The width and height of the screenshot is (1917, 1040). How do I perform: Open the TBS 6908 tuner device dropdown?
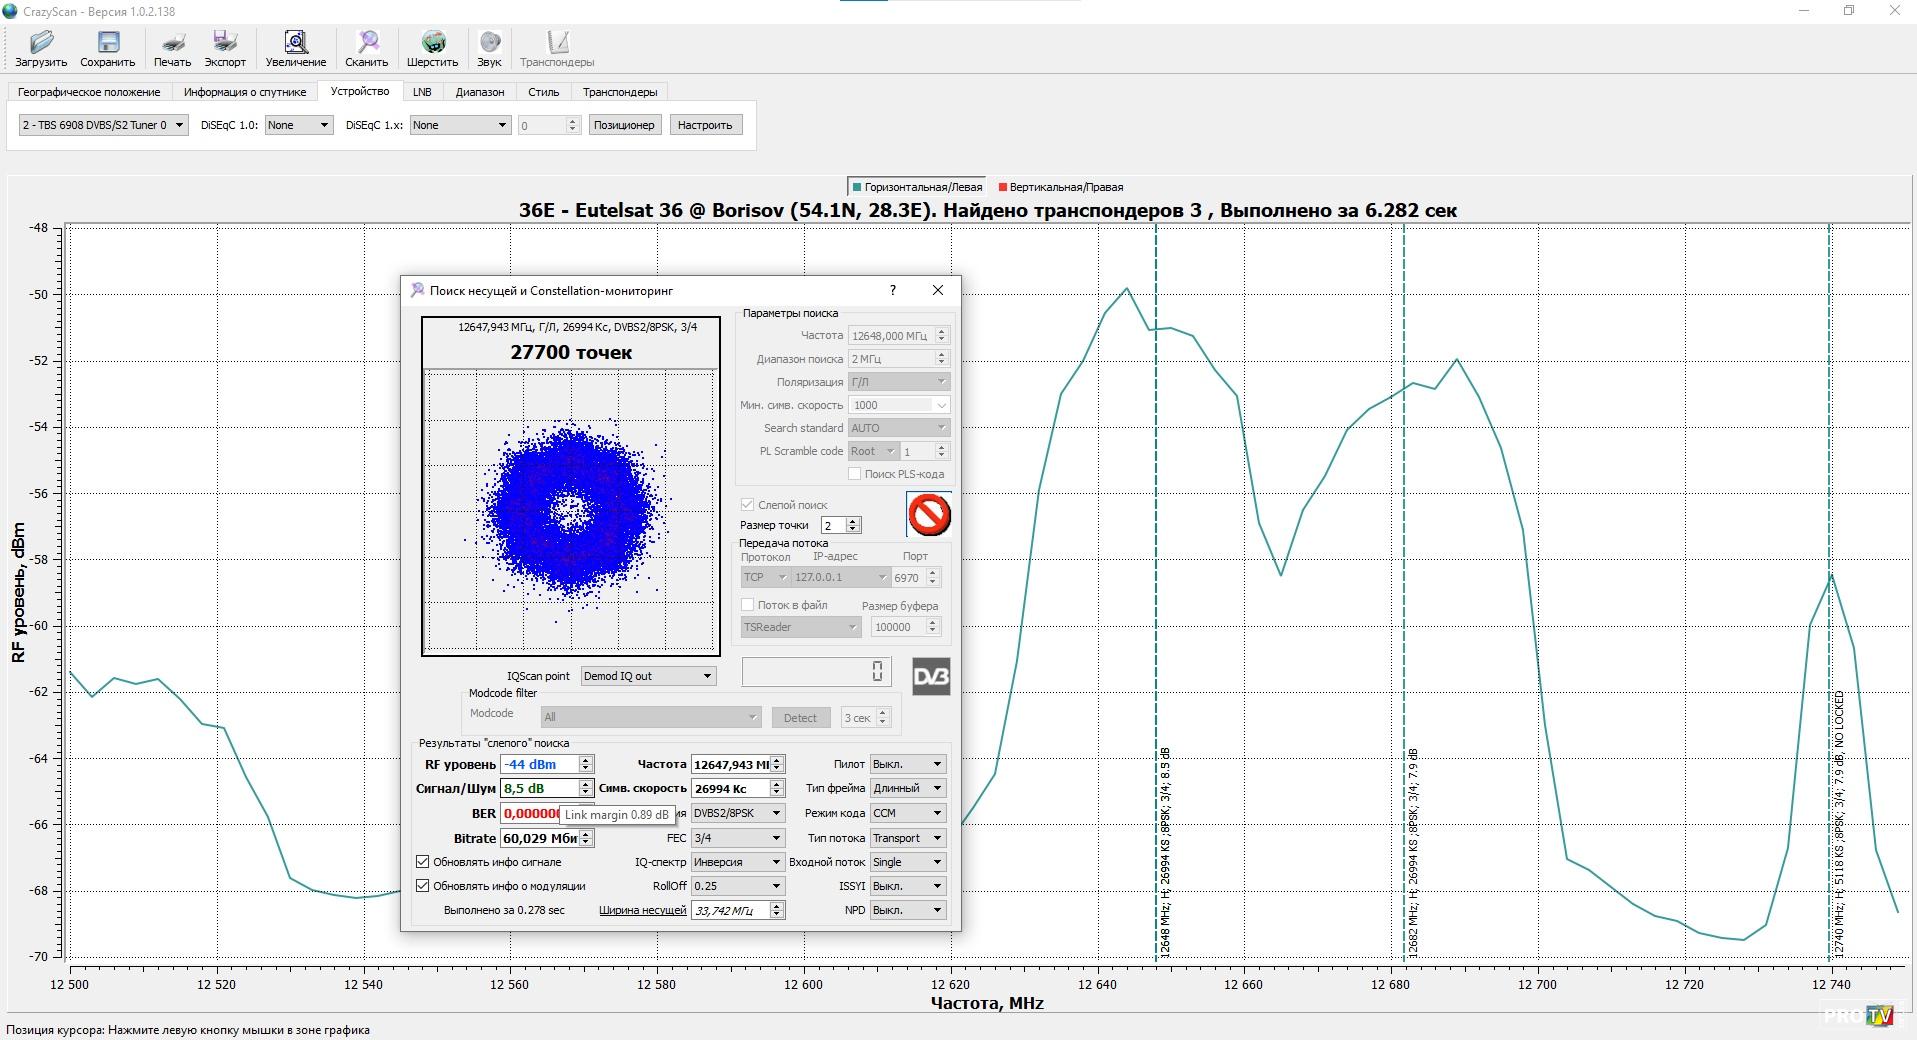103,125
